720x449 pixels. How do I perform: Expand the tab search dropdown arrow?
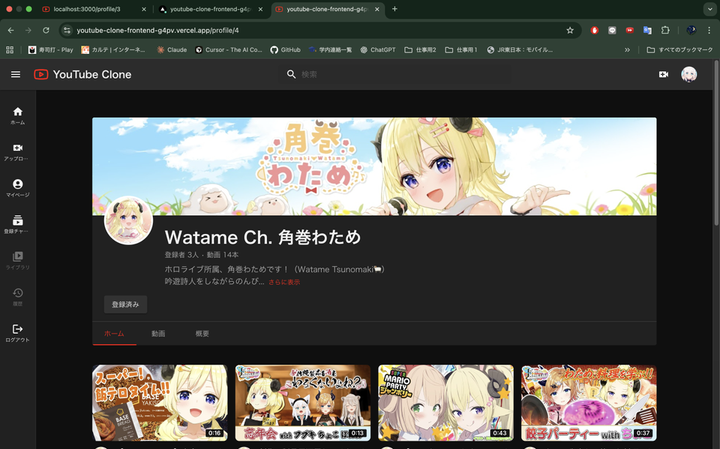(x=710, y=9)
